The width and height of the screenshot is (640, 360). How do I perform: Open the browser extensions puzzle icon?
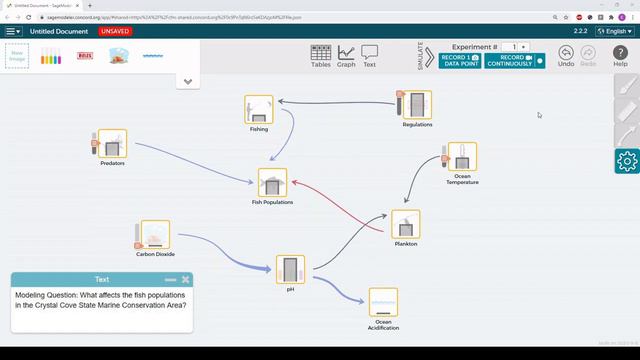(611, 18)
